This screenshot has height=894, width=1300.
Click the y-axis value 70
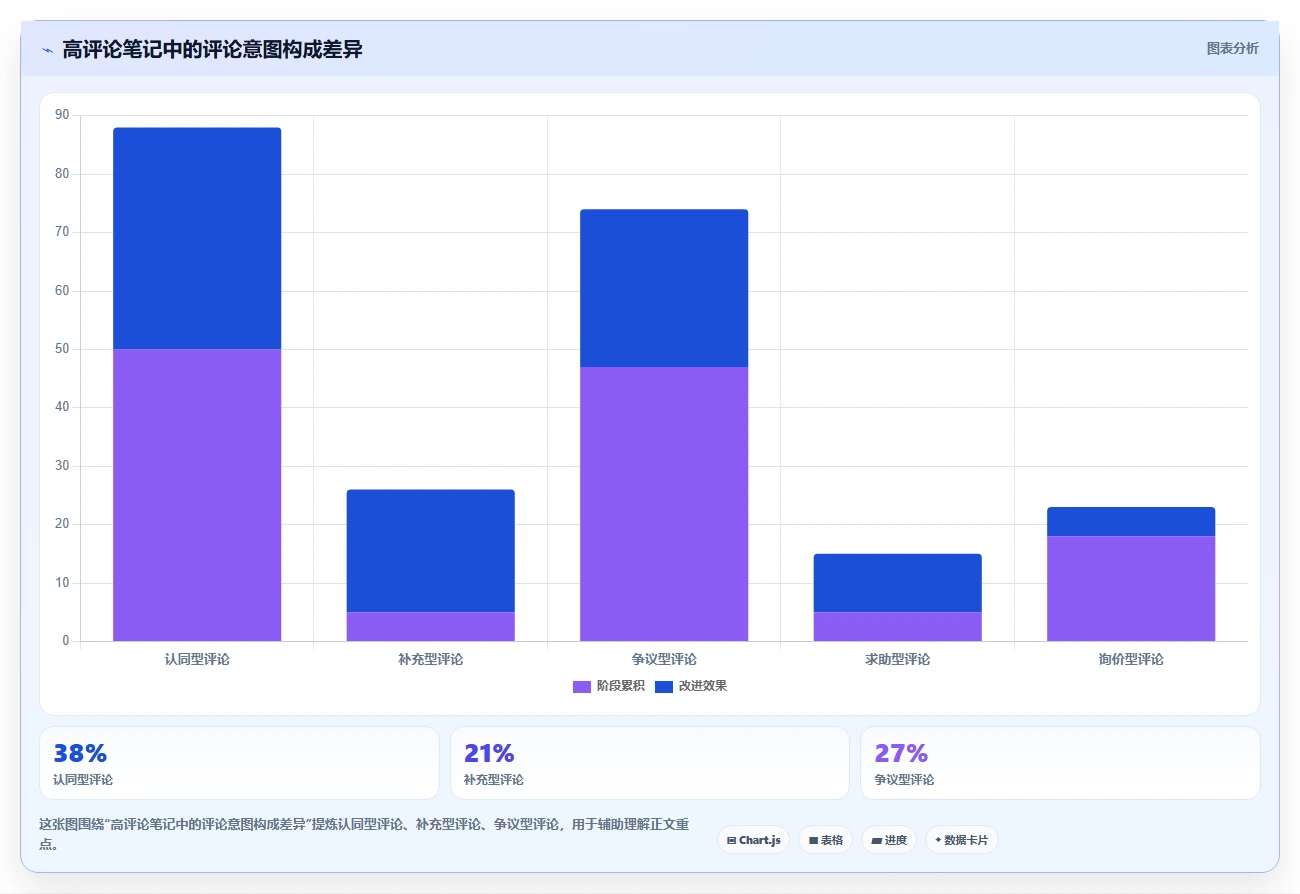pyautogui.click(x=62, y=232)
